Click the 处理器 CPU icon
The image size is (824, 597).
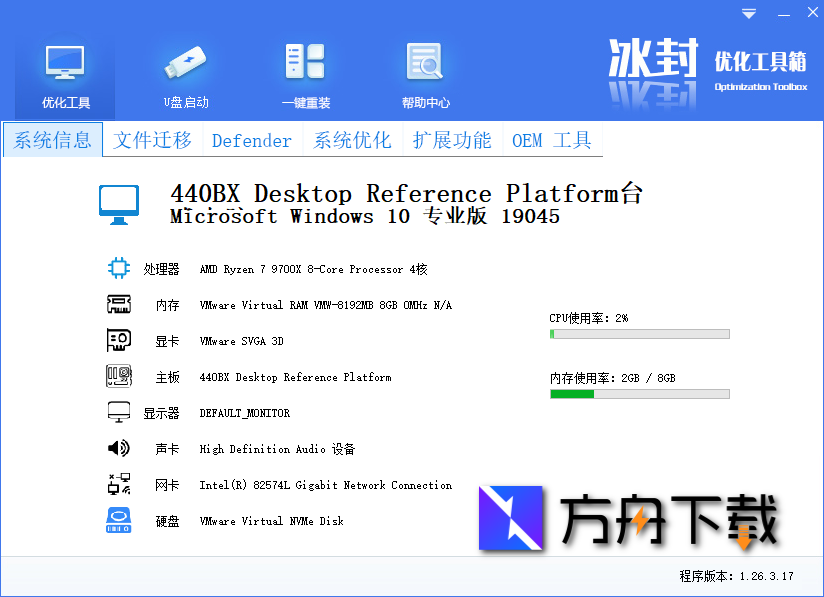coord(119,268)
